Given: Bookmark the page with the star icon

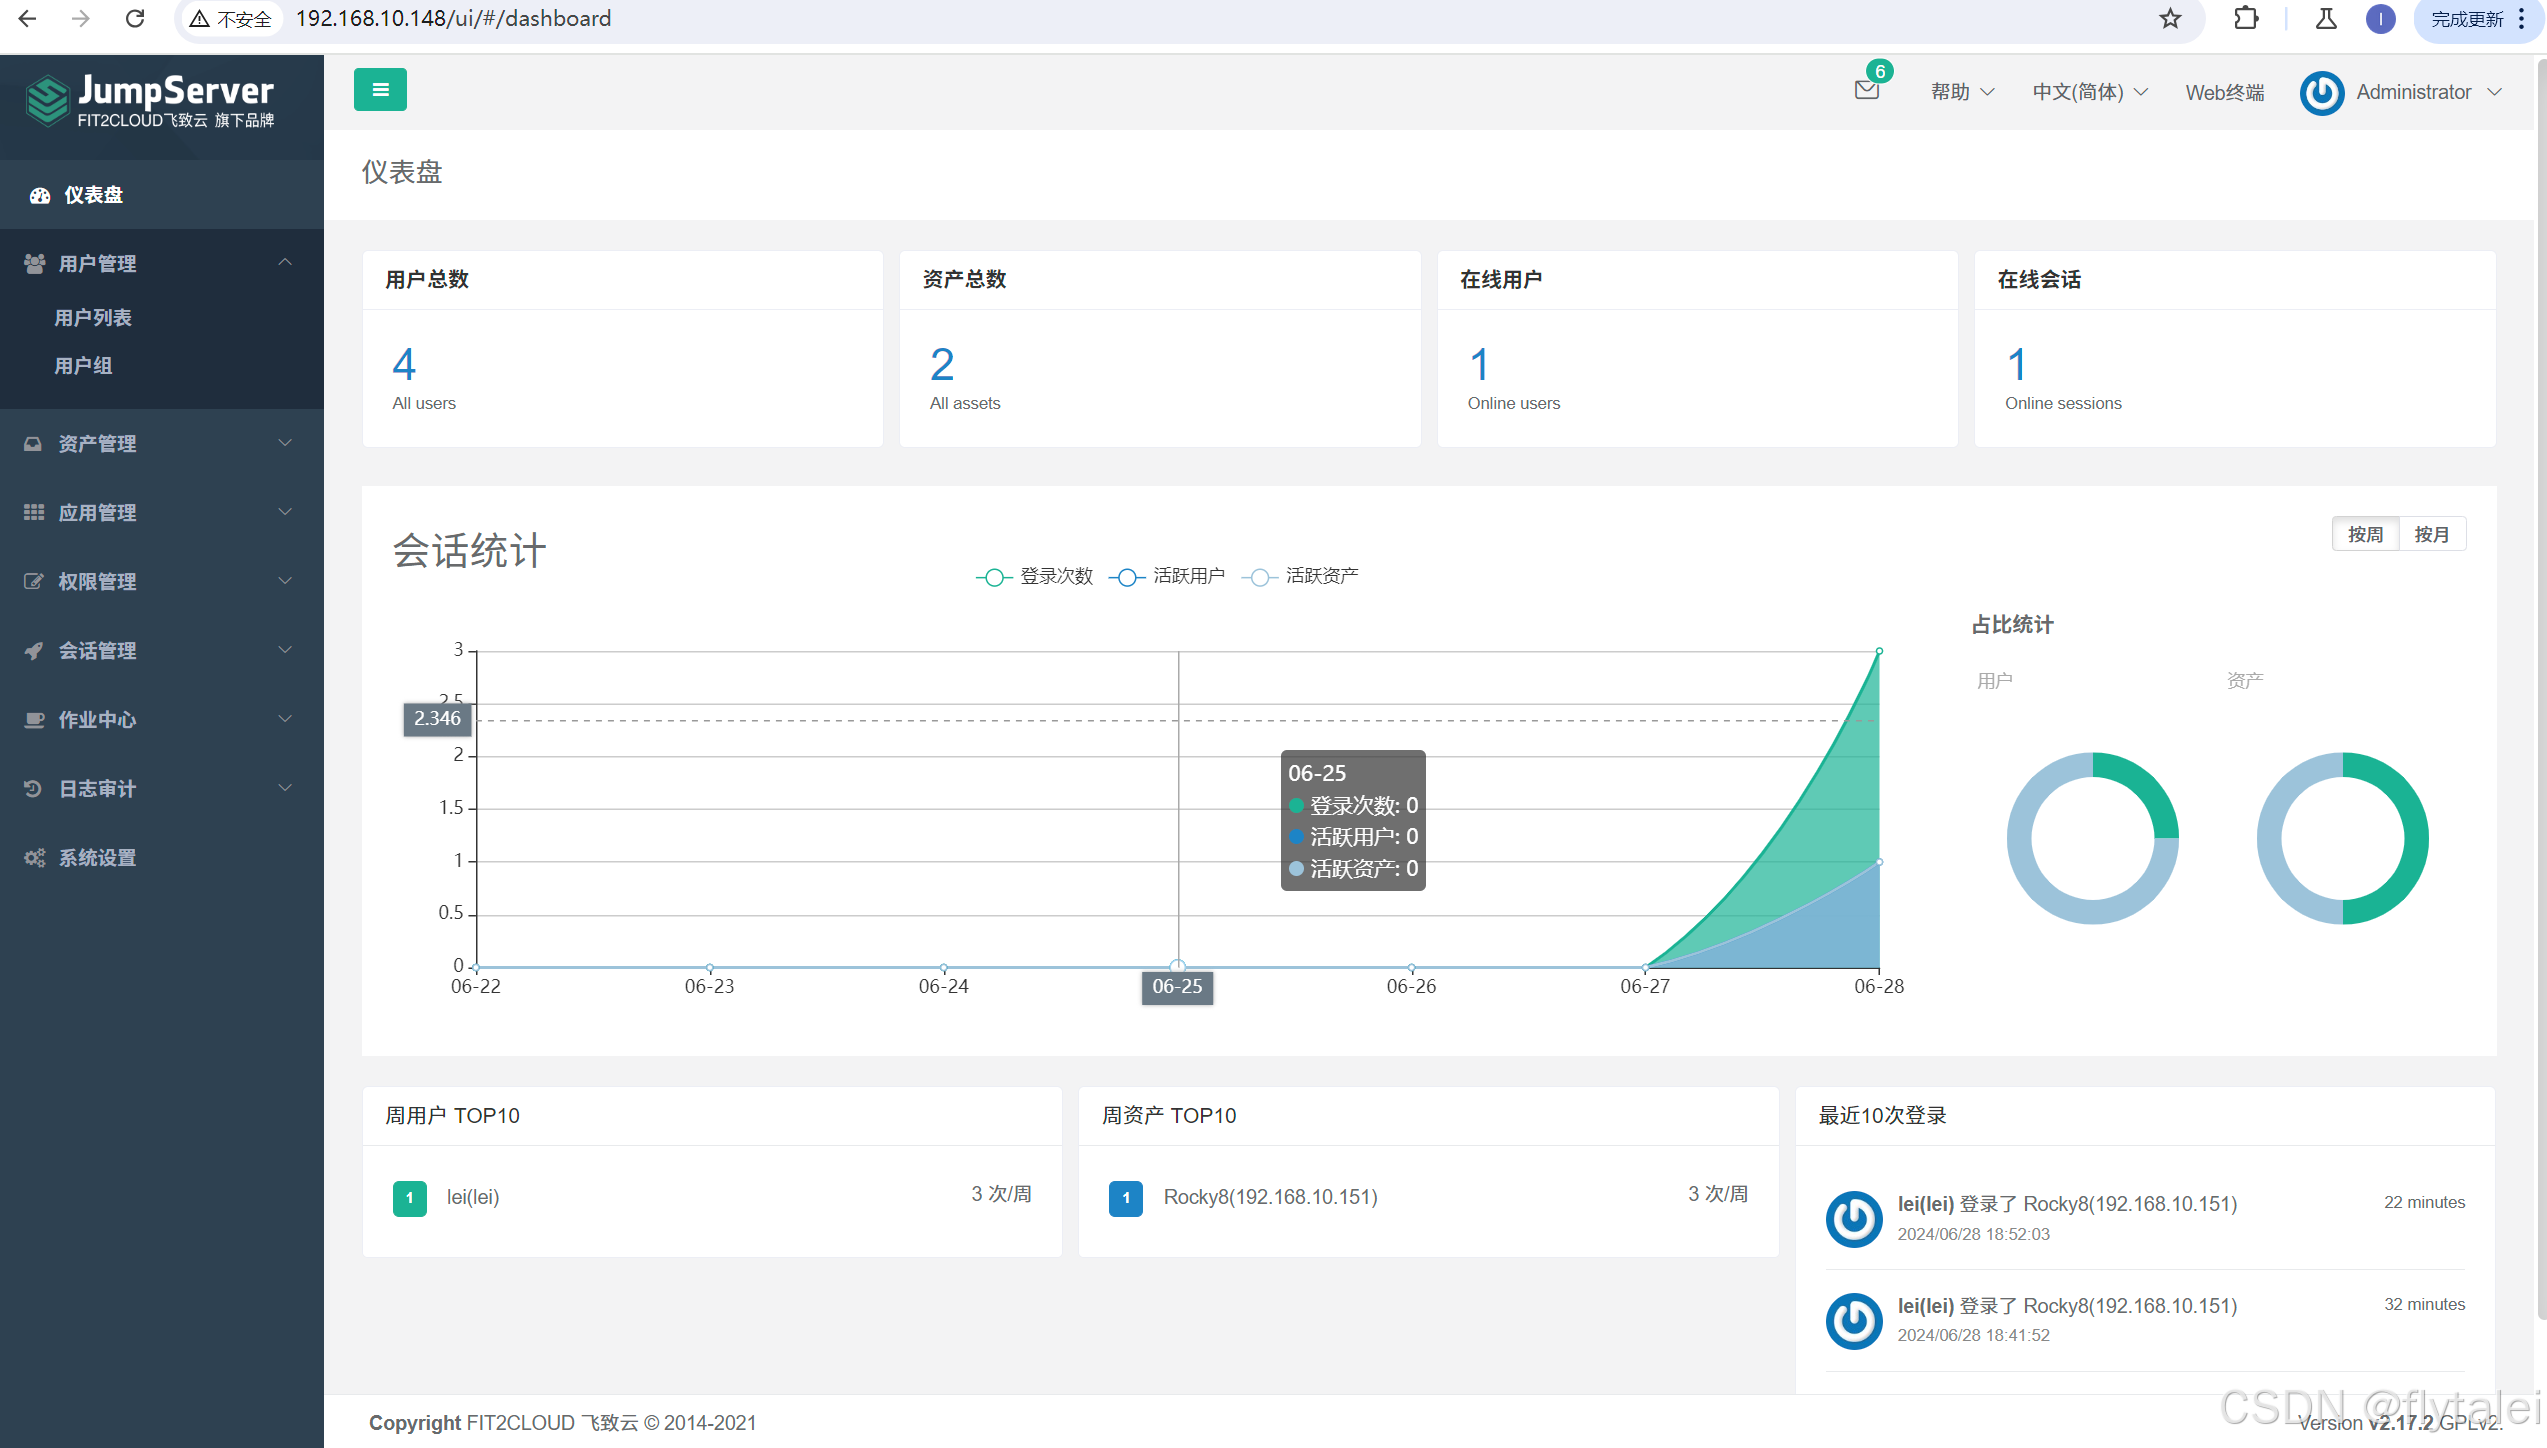Looking at the screenshot, I should pos(2169,19).
